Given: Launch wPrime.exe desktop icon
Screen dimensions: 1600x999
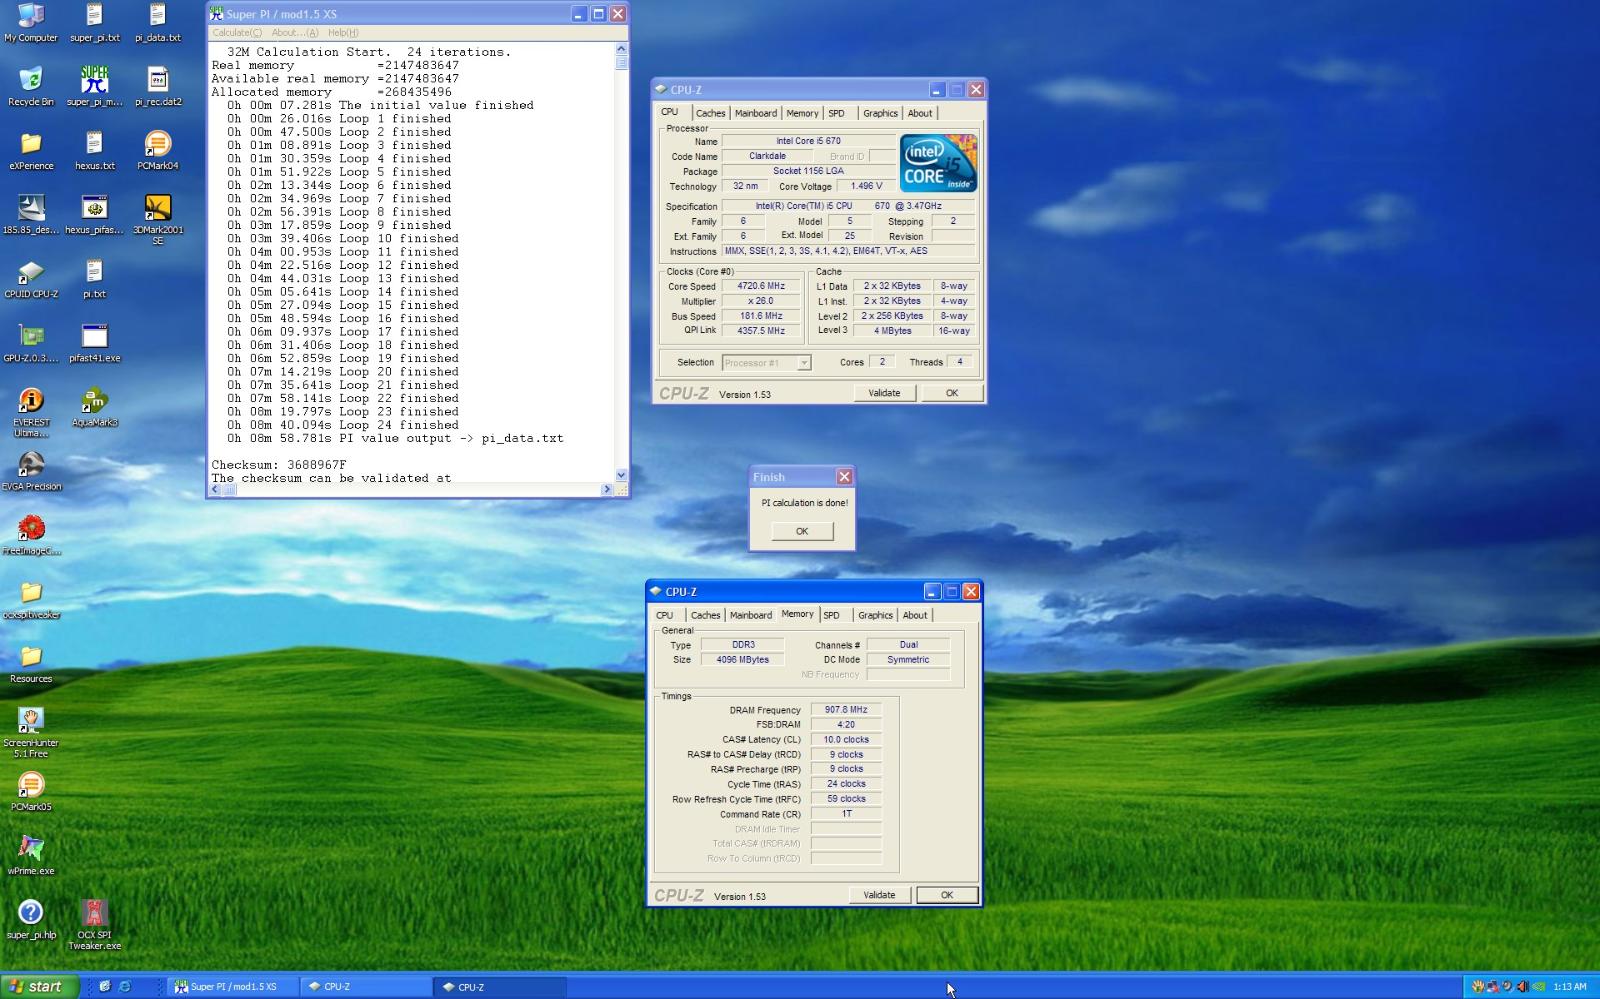Looking at the screenshot, I should point(31,855).
